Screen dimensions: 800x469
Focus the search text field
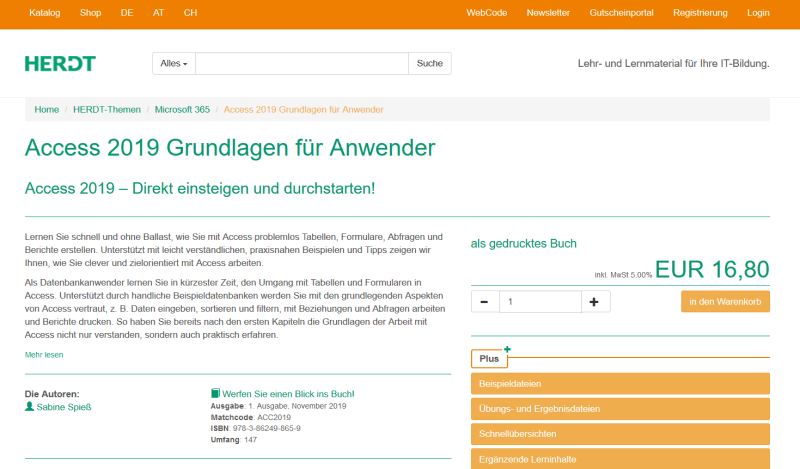click(x=302, y=63)
